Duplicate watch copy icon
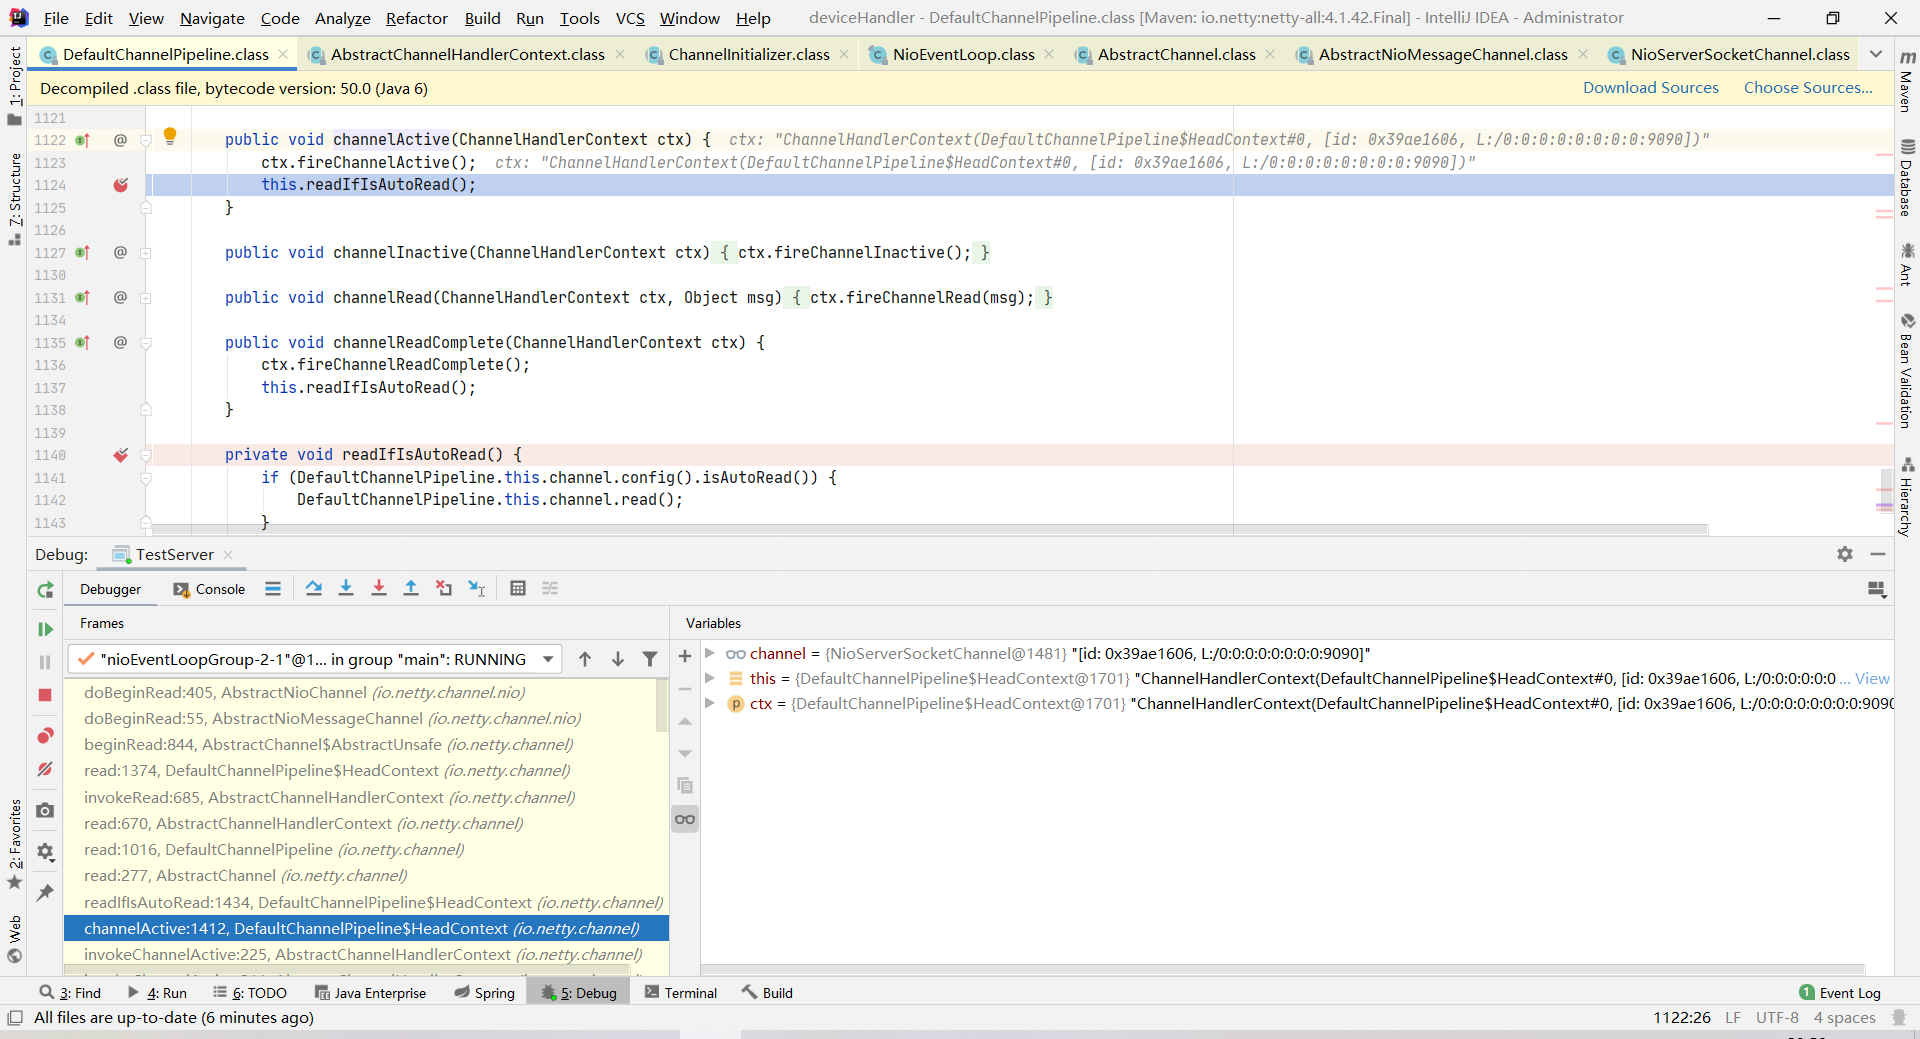 [x=685, y=786]
